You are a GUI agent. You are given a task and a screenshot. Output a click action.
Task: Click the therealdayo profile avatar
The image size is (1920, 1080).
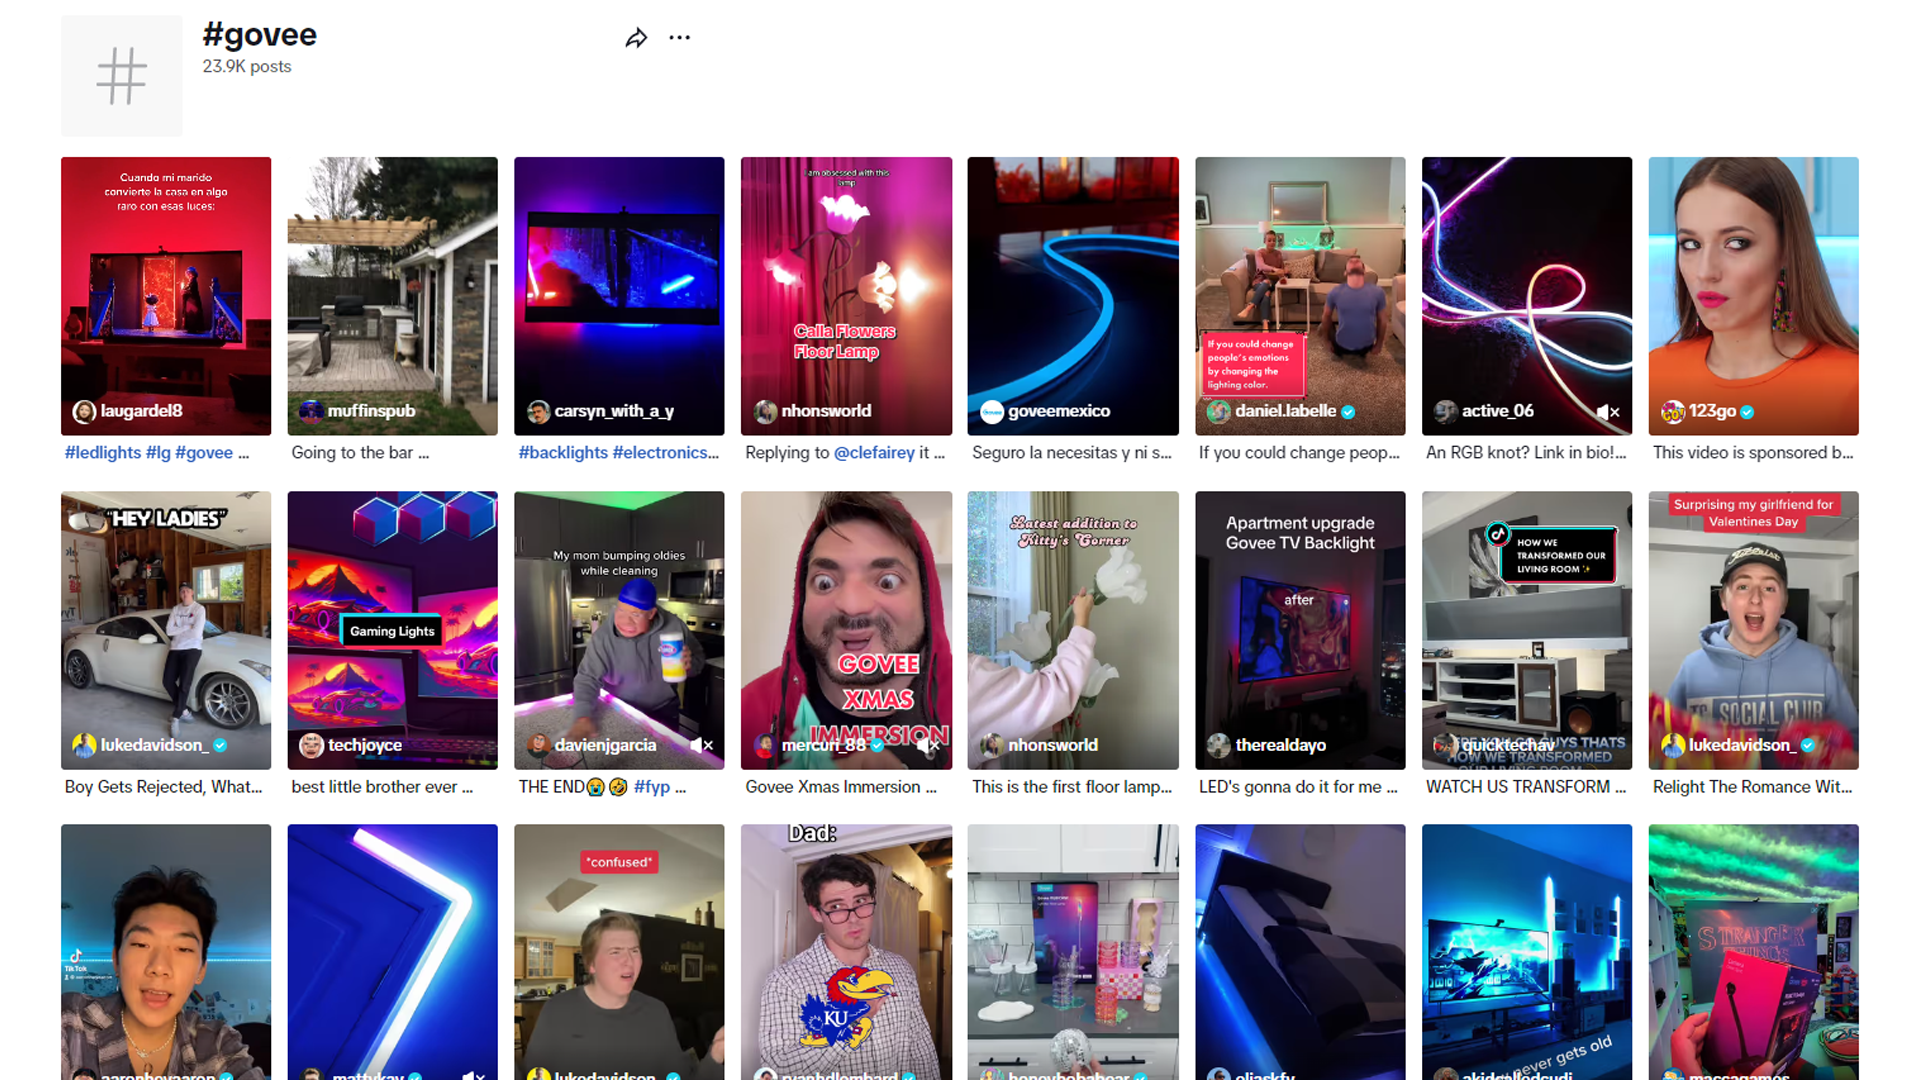coord(1218,745)
